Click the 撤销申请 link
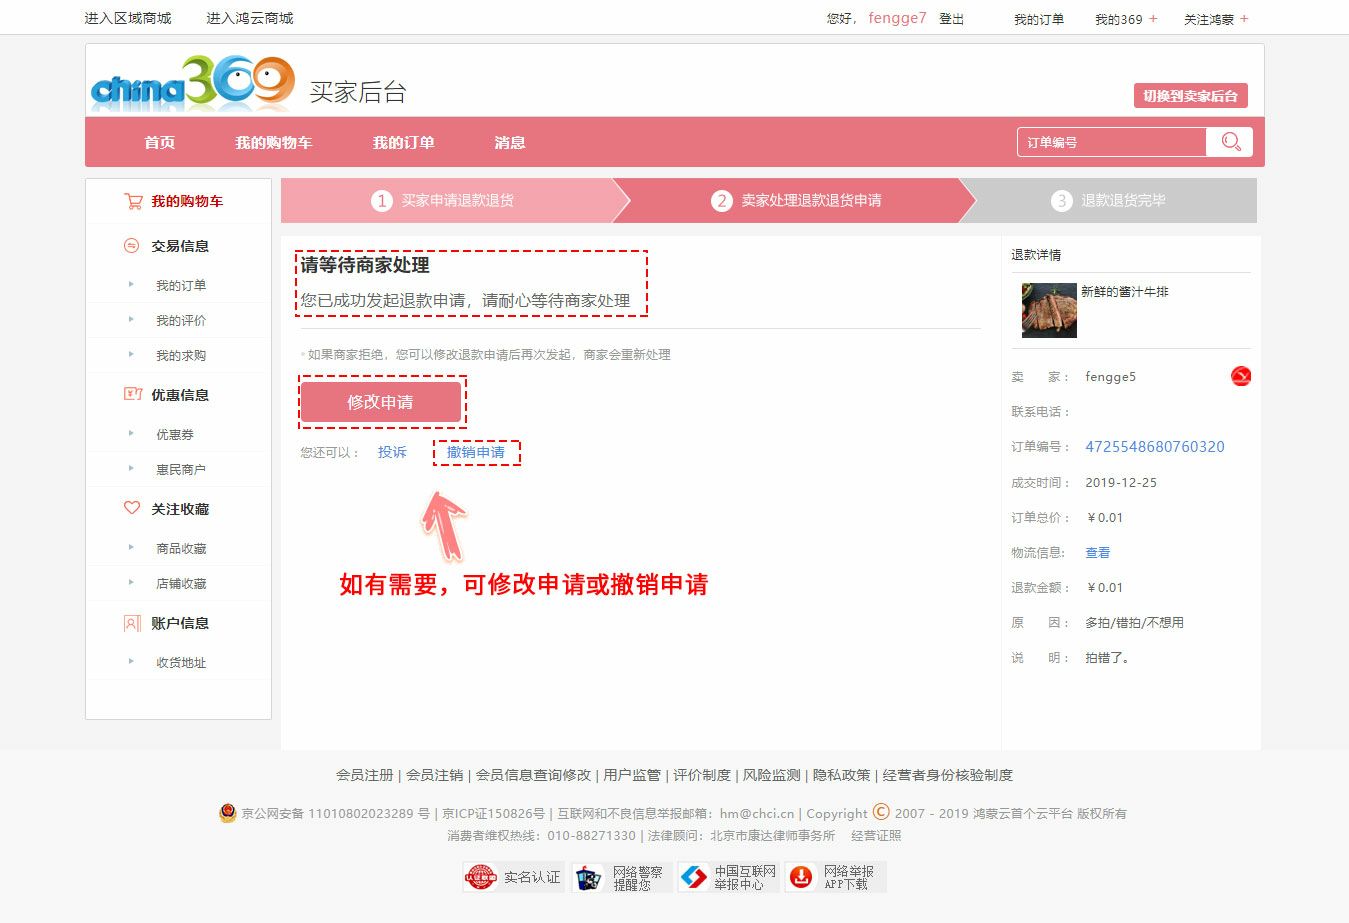The image size is (1349, 923). tap(476, 452)
